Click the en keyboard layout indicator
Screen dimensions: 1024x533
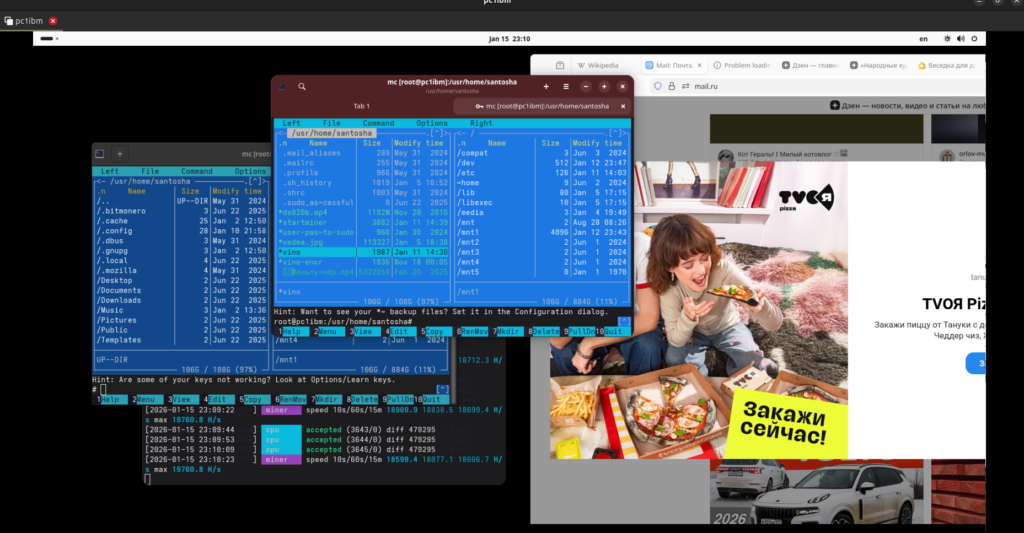coord(923,38)
